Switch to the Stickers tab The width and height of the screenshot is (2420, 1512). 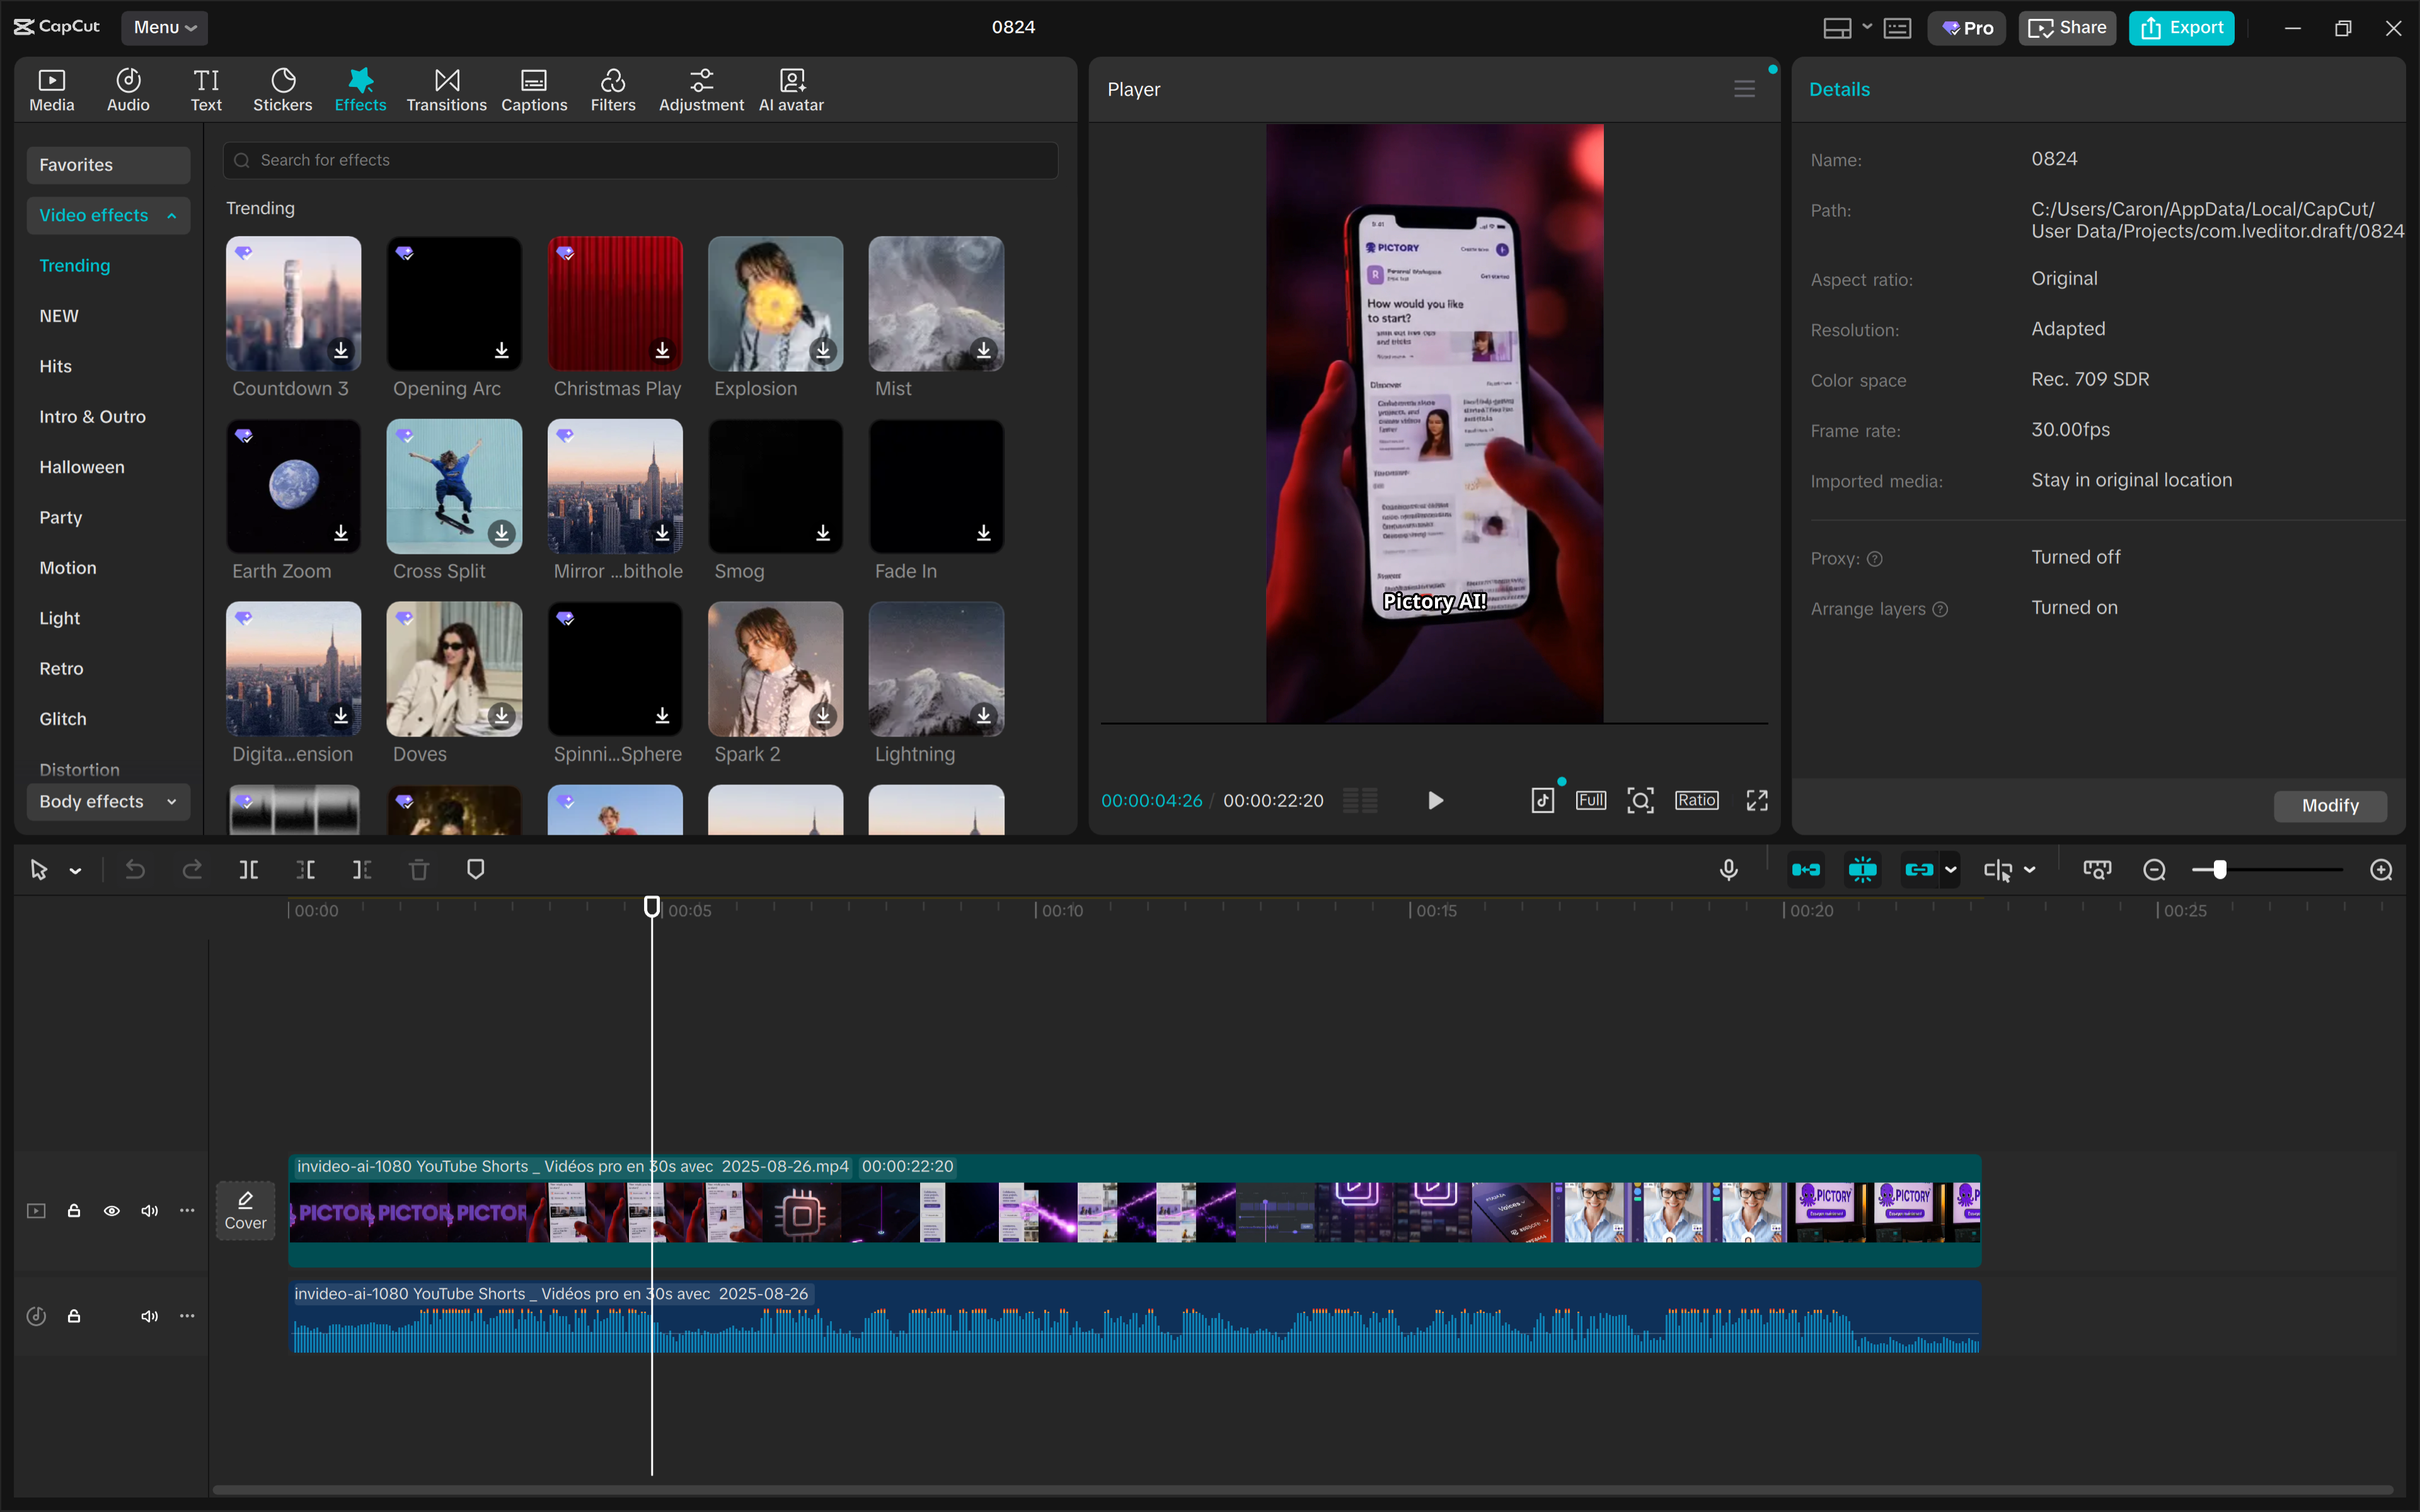click(283, 89)
